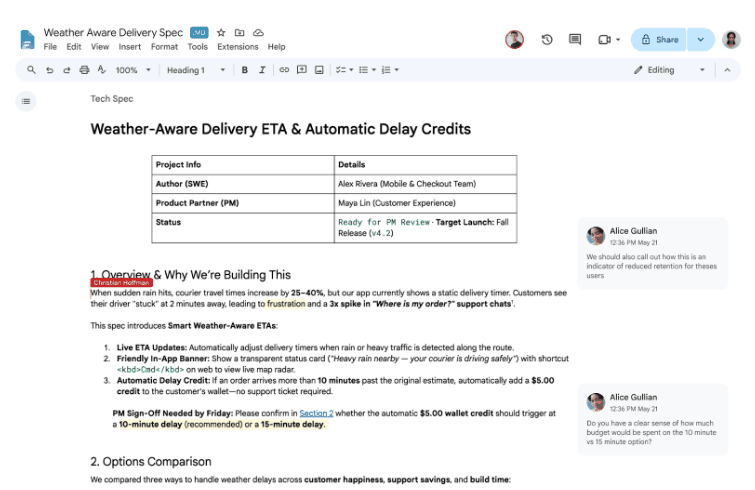
Task: Collapse the toolbar with up chevron
Action: point(727,70)
